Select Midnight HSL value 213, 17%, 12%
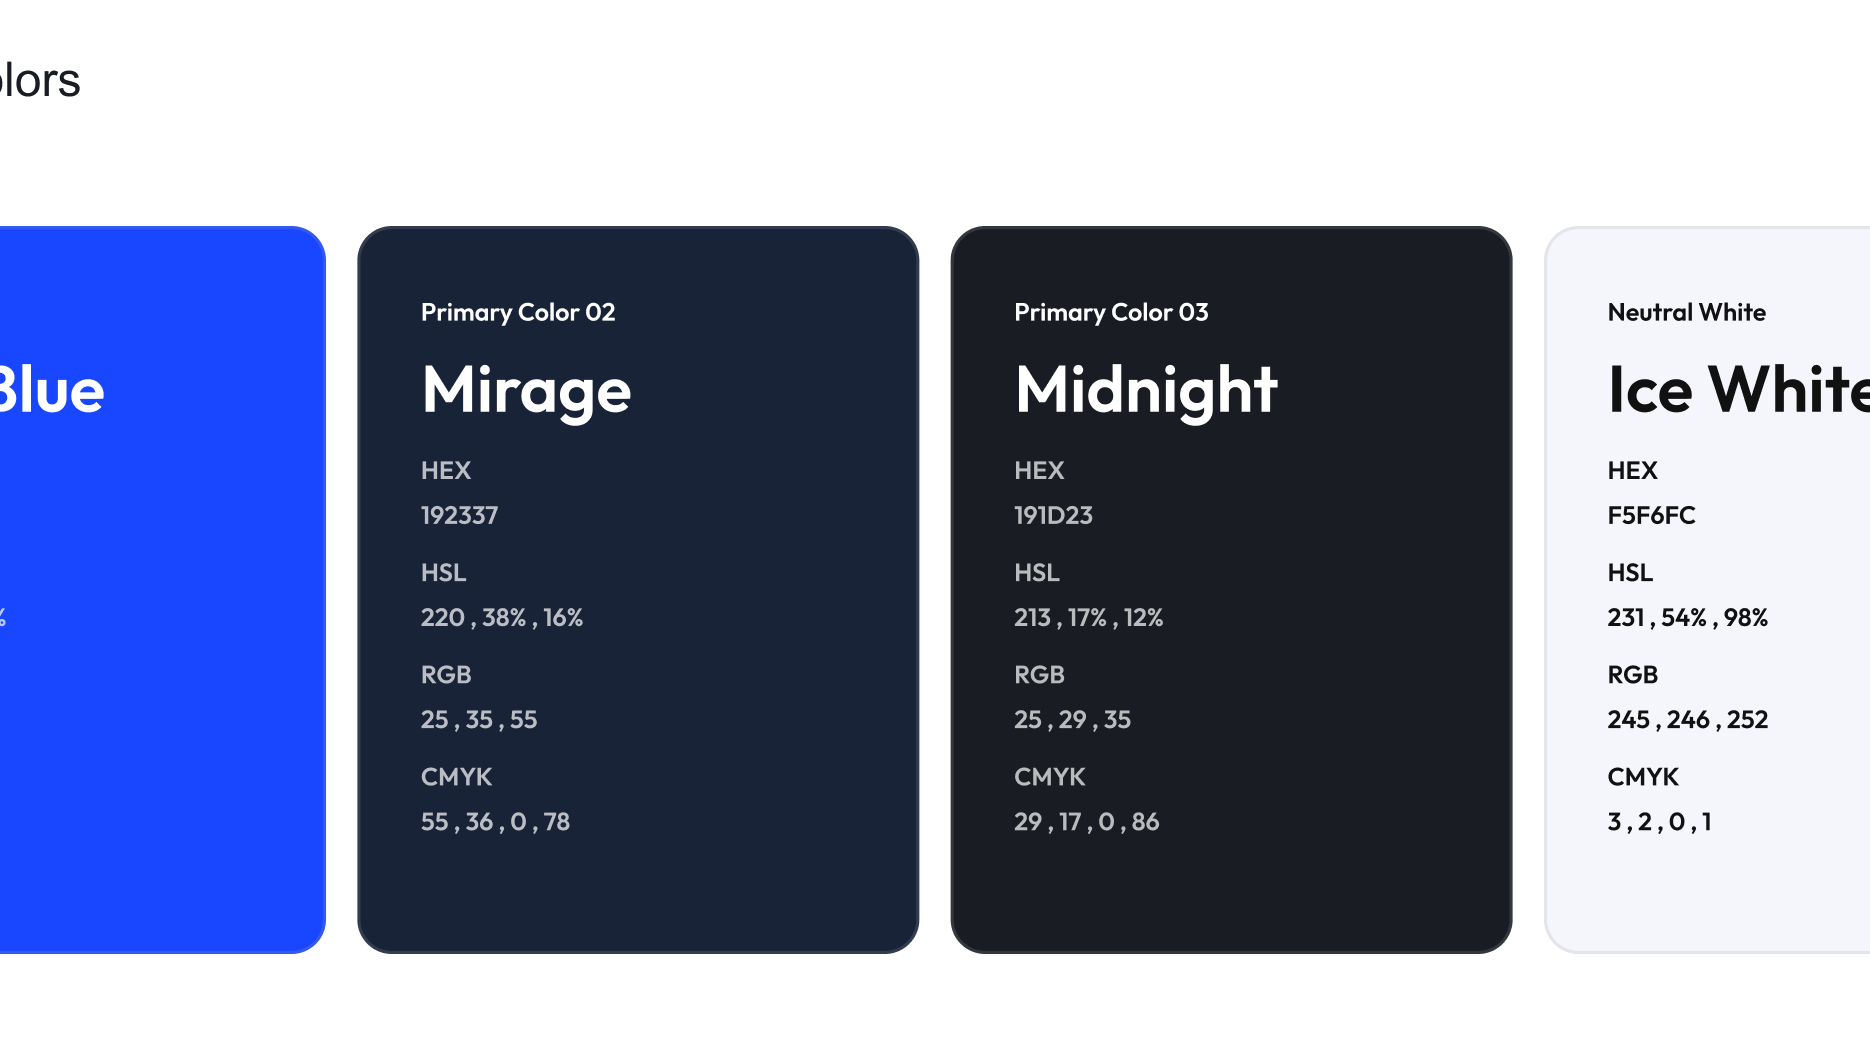Image resolution: width=1870 pixels, height=1054 pixels. point(1088,618)
